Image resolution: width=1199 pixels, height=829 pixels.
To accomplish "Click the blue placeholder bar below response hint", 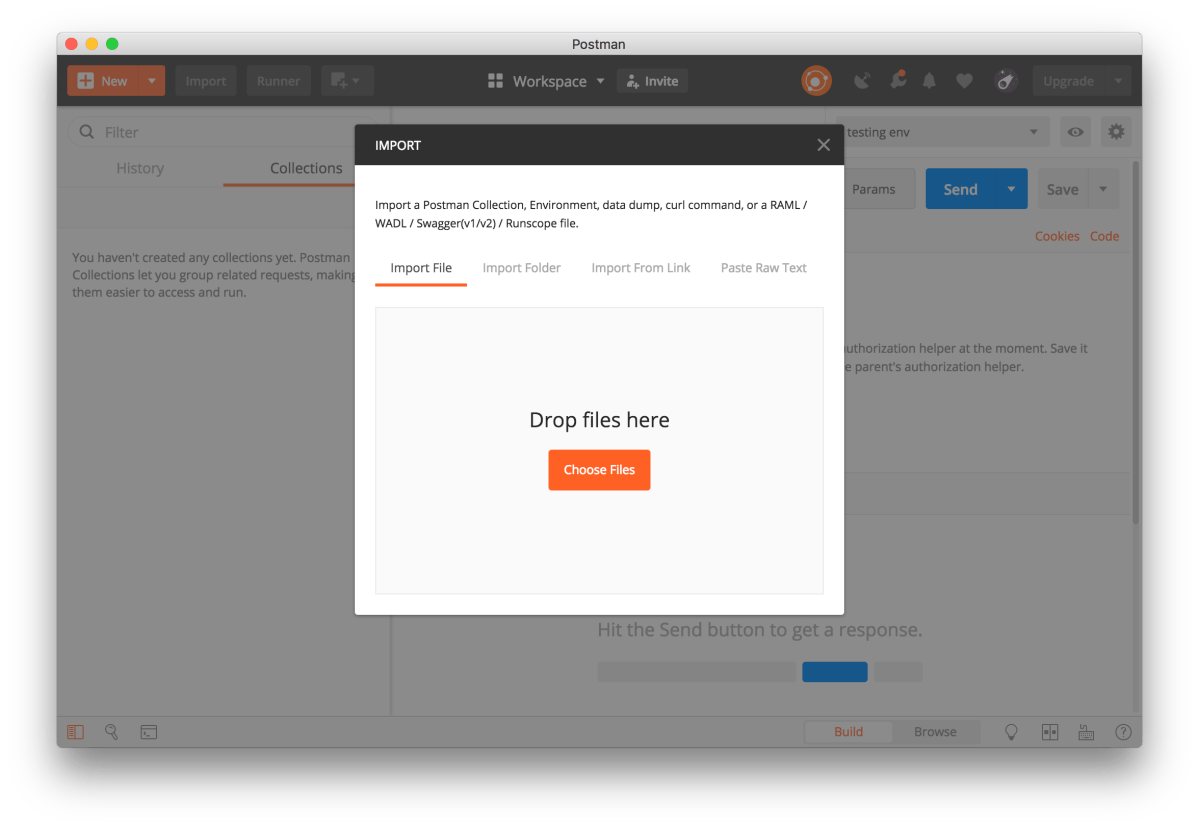I will coord(834,671).
